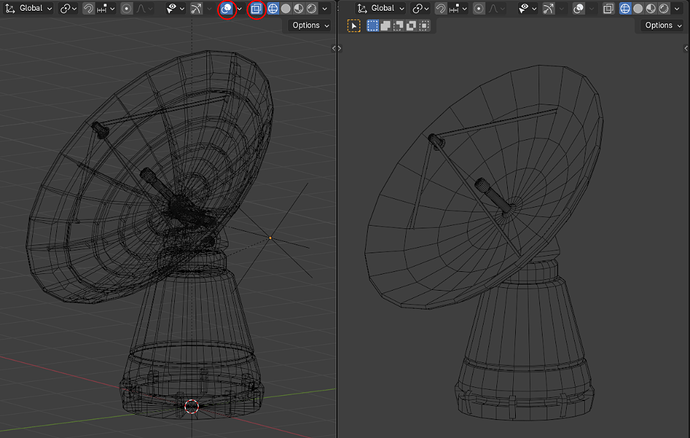Image resolution: width=690 pixels, height=438 pixels.
Task: Choose the extend selection mode icon
Action: click(387, 25)
